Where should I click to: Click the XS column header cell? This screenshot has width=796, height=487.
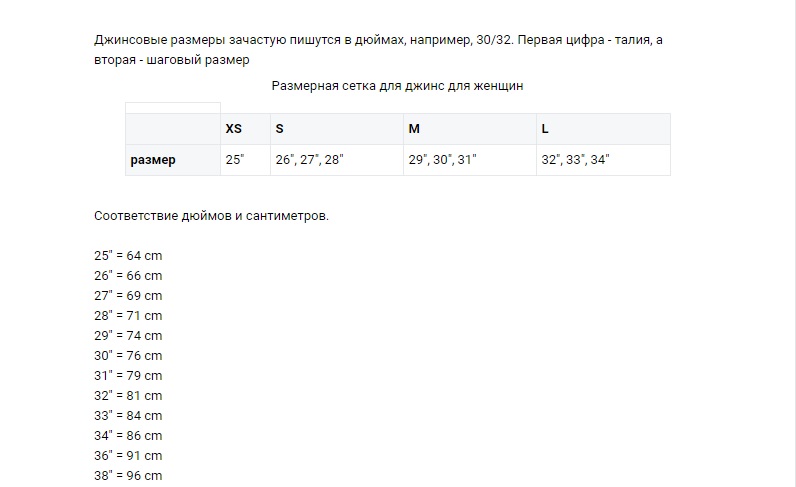tap(245, 129)
